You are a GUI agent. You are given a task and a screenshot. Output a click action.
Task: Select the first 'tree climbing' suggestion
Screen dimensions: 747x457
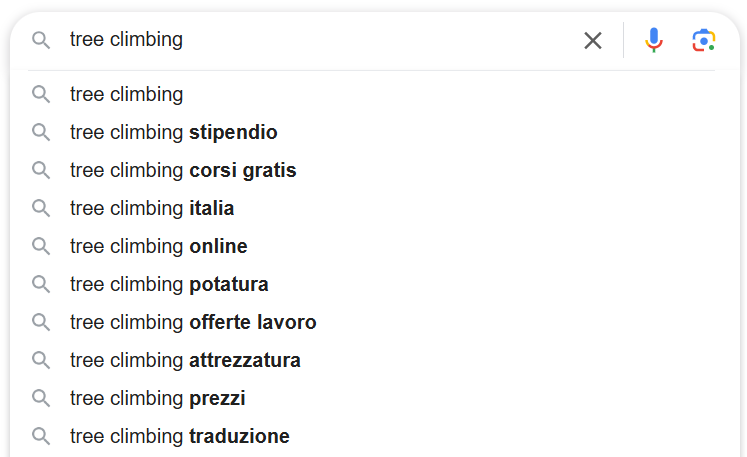127,94
